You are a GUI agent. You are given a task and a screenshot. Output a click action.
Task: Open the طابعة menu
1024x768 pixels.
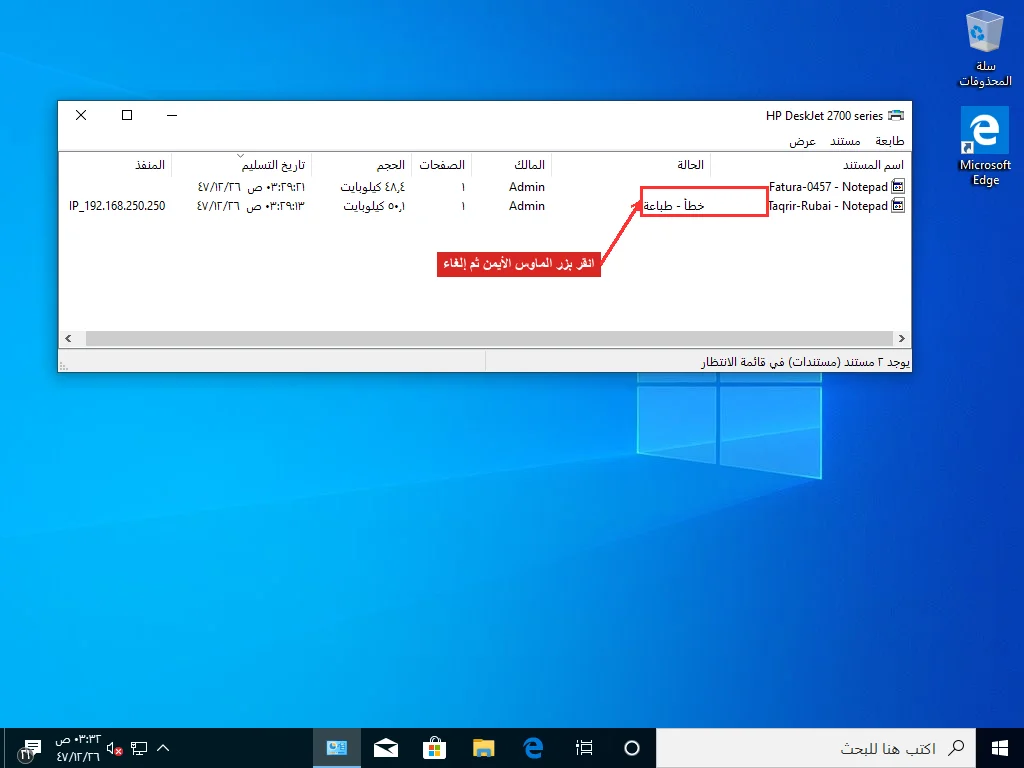[x=889, y=141]
